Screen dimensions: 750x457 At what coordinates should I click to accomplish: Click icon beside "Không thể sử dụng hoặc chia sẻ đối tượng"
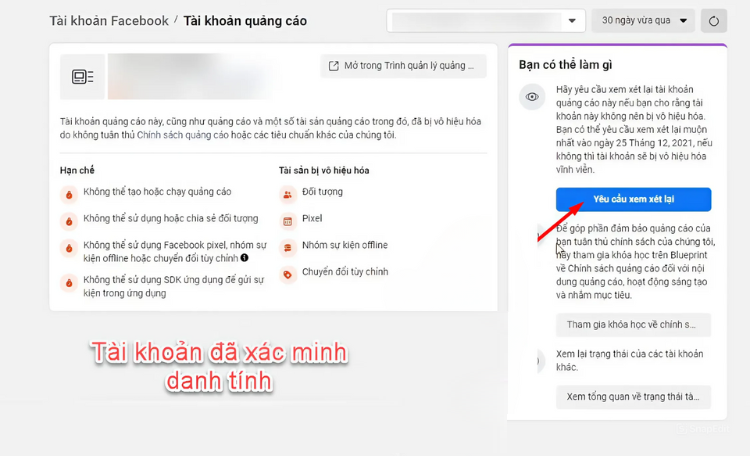pyautogui.click(x=69, y=222)
